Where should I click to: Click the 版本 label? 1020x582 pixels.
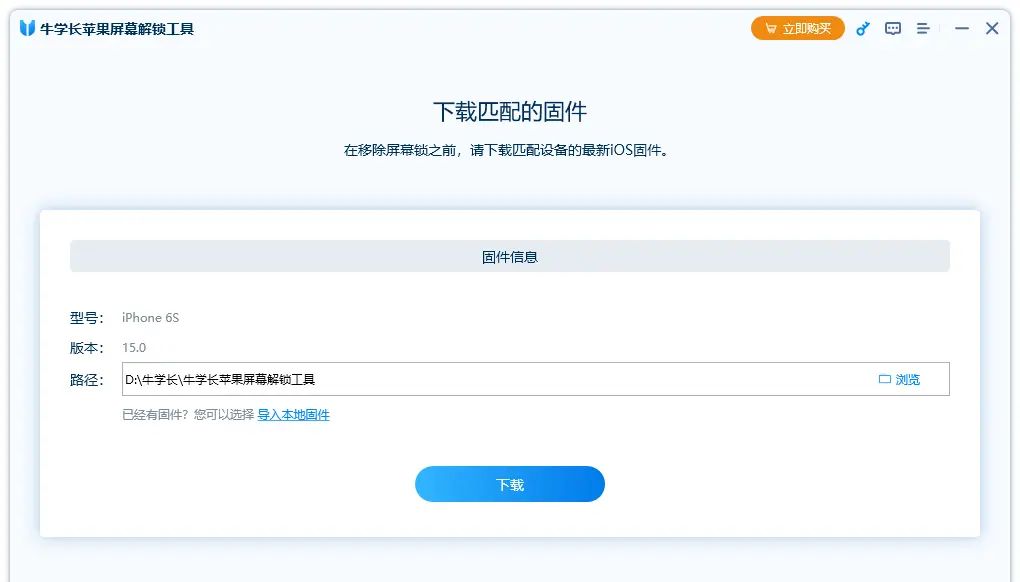point(87,348)
